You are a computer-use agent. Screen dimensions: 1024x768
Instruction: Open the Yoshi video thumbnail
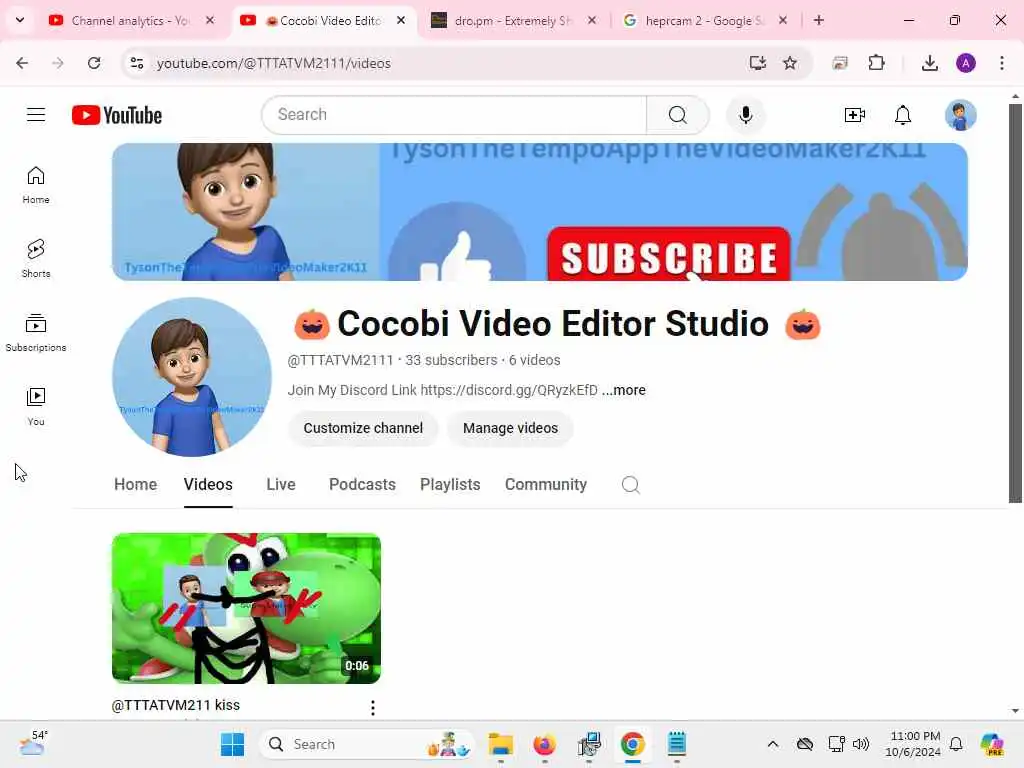246,609
